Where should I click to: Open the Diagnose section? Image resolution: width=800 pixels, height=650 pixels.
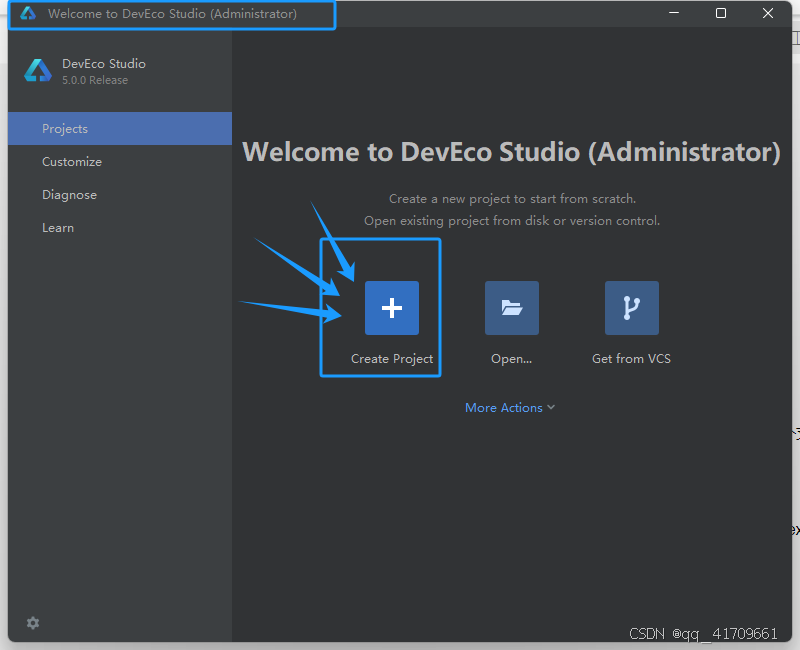68,194
